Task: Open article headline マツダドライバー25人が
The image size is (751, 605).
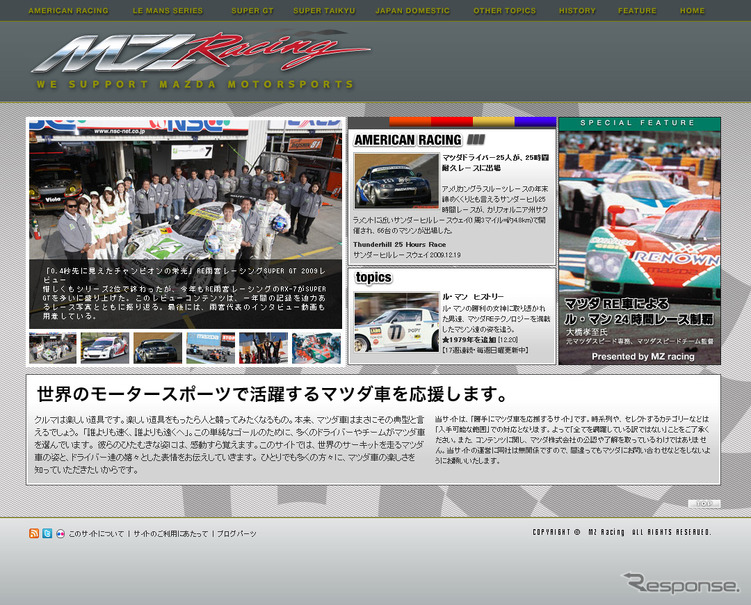Action: [x=495, y=162]
